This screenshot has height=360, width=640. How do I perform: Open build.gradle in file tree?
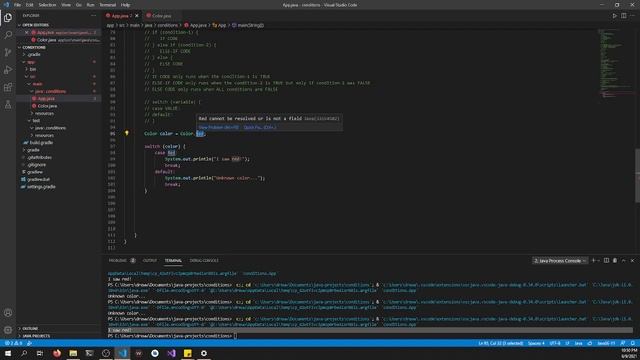41,142
